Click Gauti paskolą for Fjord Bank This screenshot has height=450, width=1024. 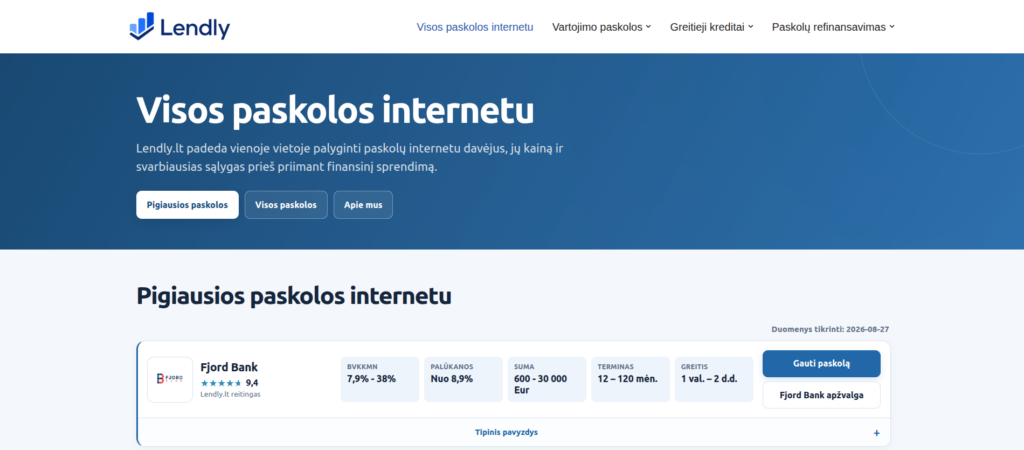[x=822, y=364]
